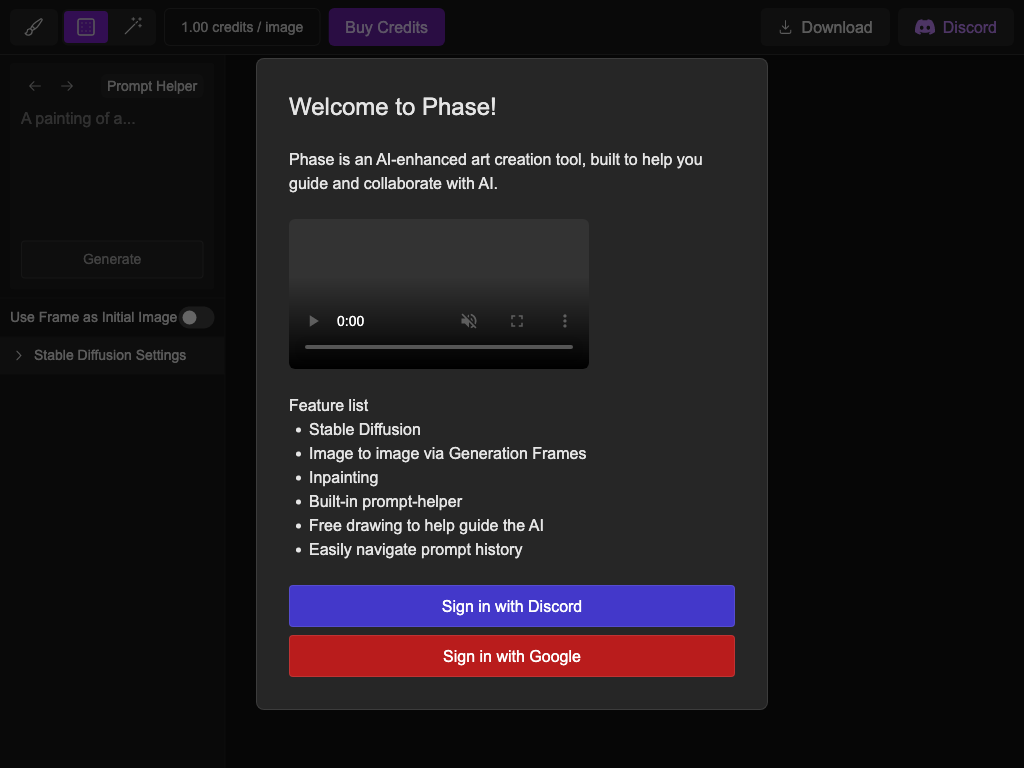Viewport: 1024px width, 768px height.
Task: Select the paintbrush drawing tool
Action: (x=34, y=27)
